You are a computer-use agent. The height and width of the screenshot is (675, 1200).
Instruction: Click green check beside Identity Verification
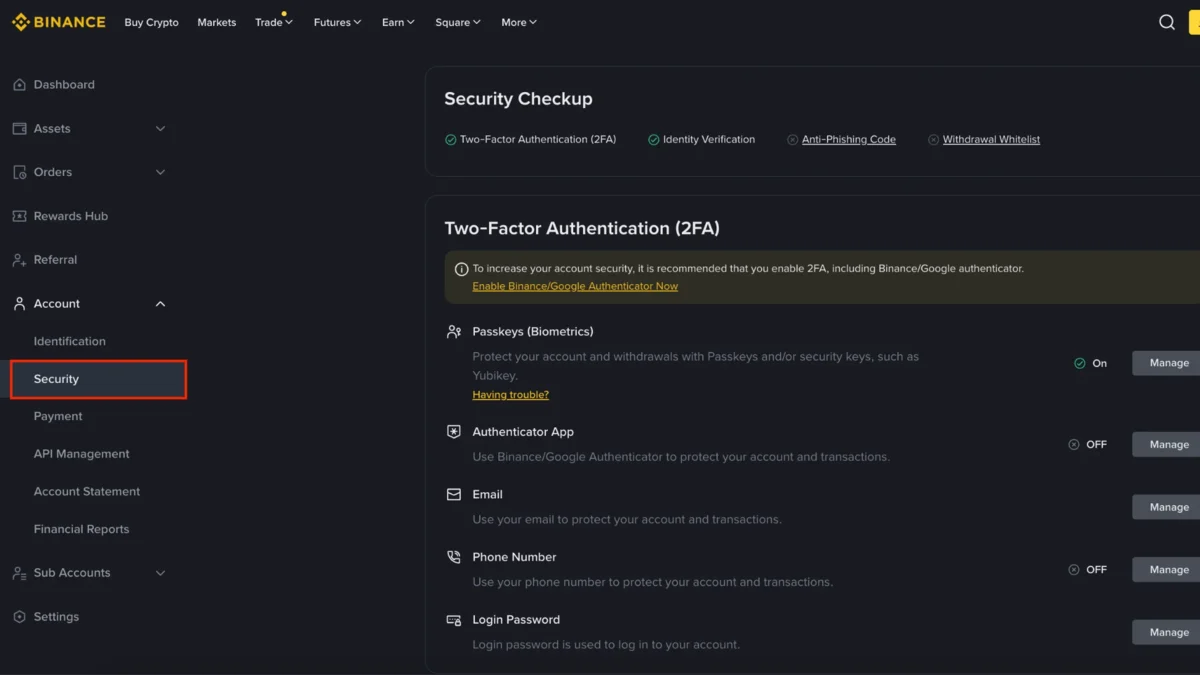pos(653,140)
